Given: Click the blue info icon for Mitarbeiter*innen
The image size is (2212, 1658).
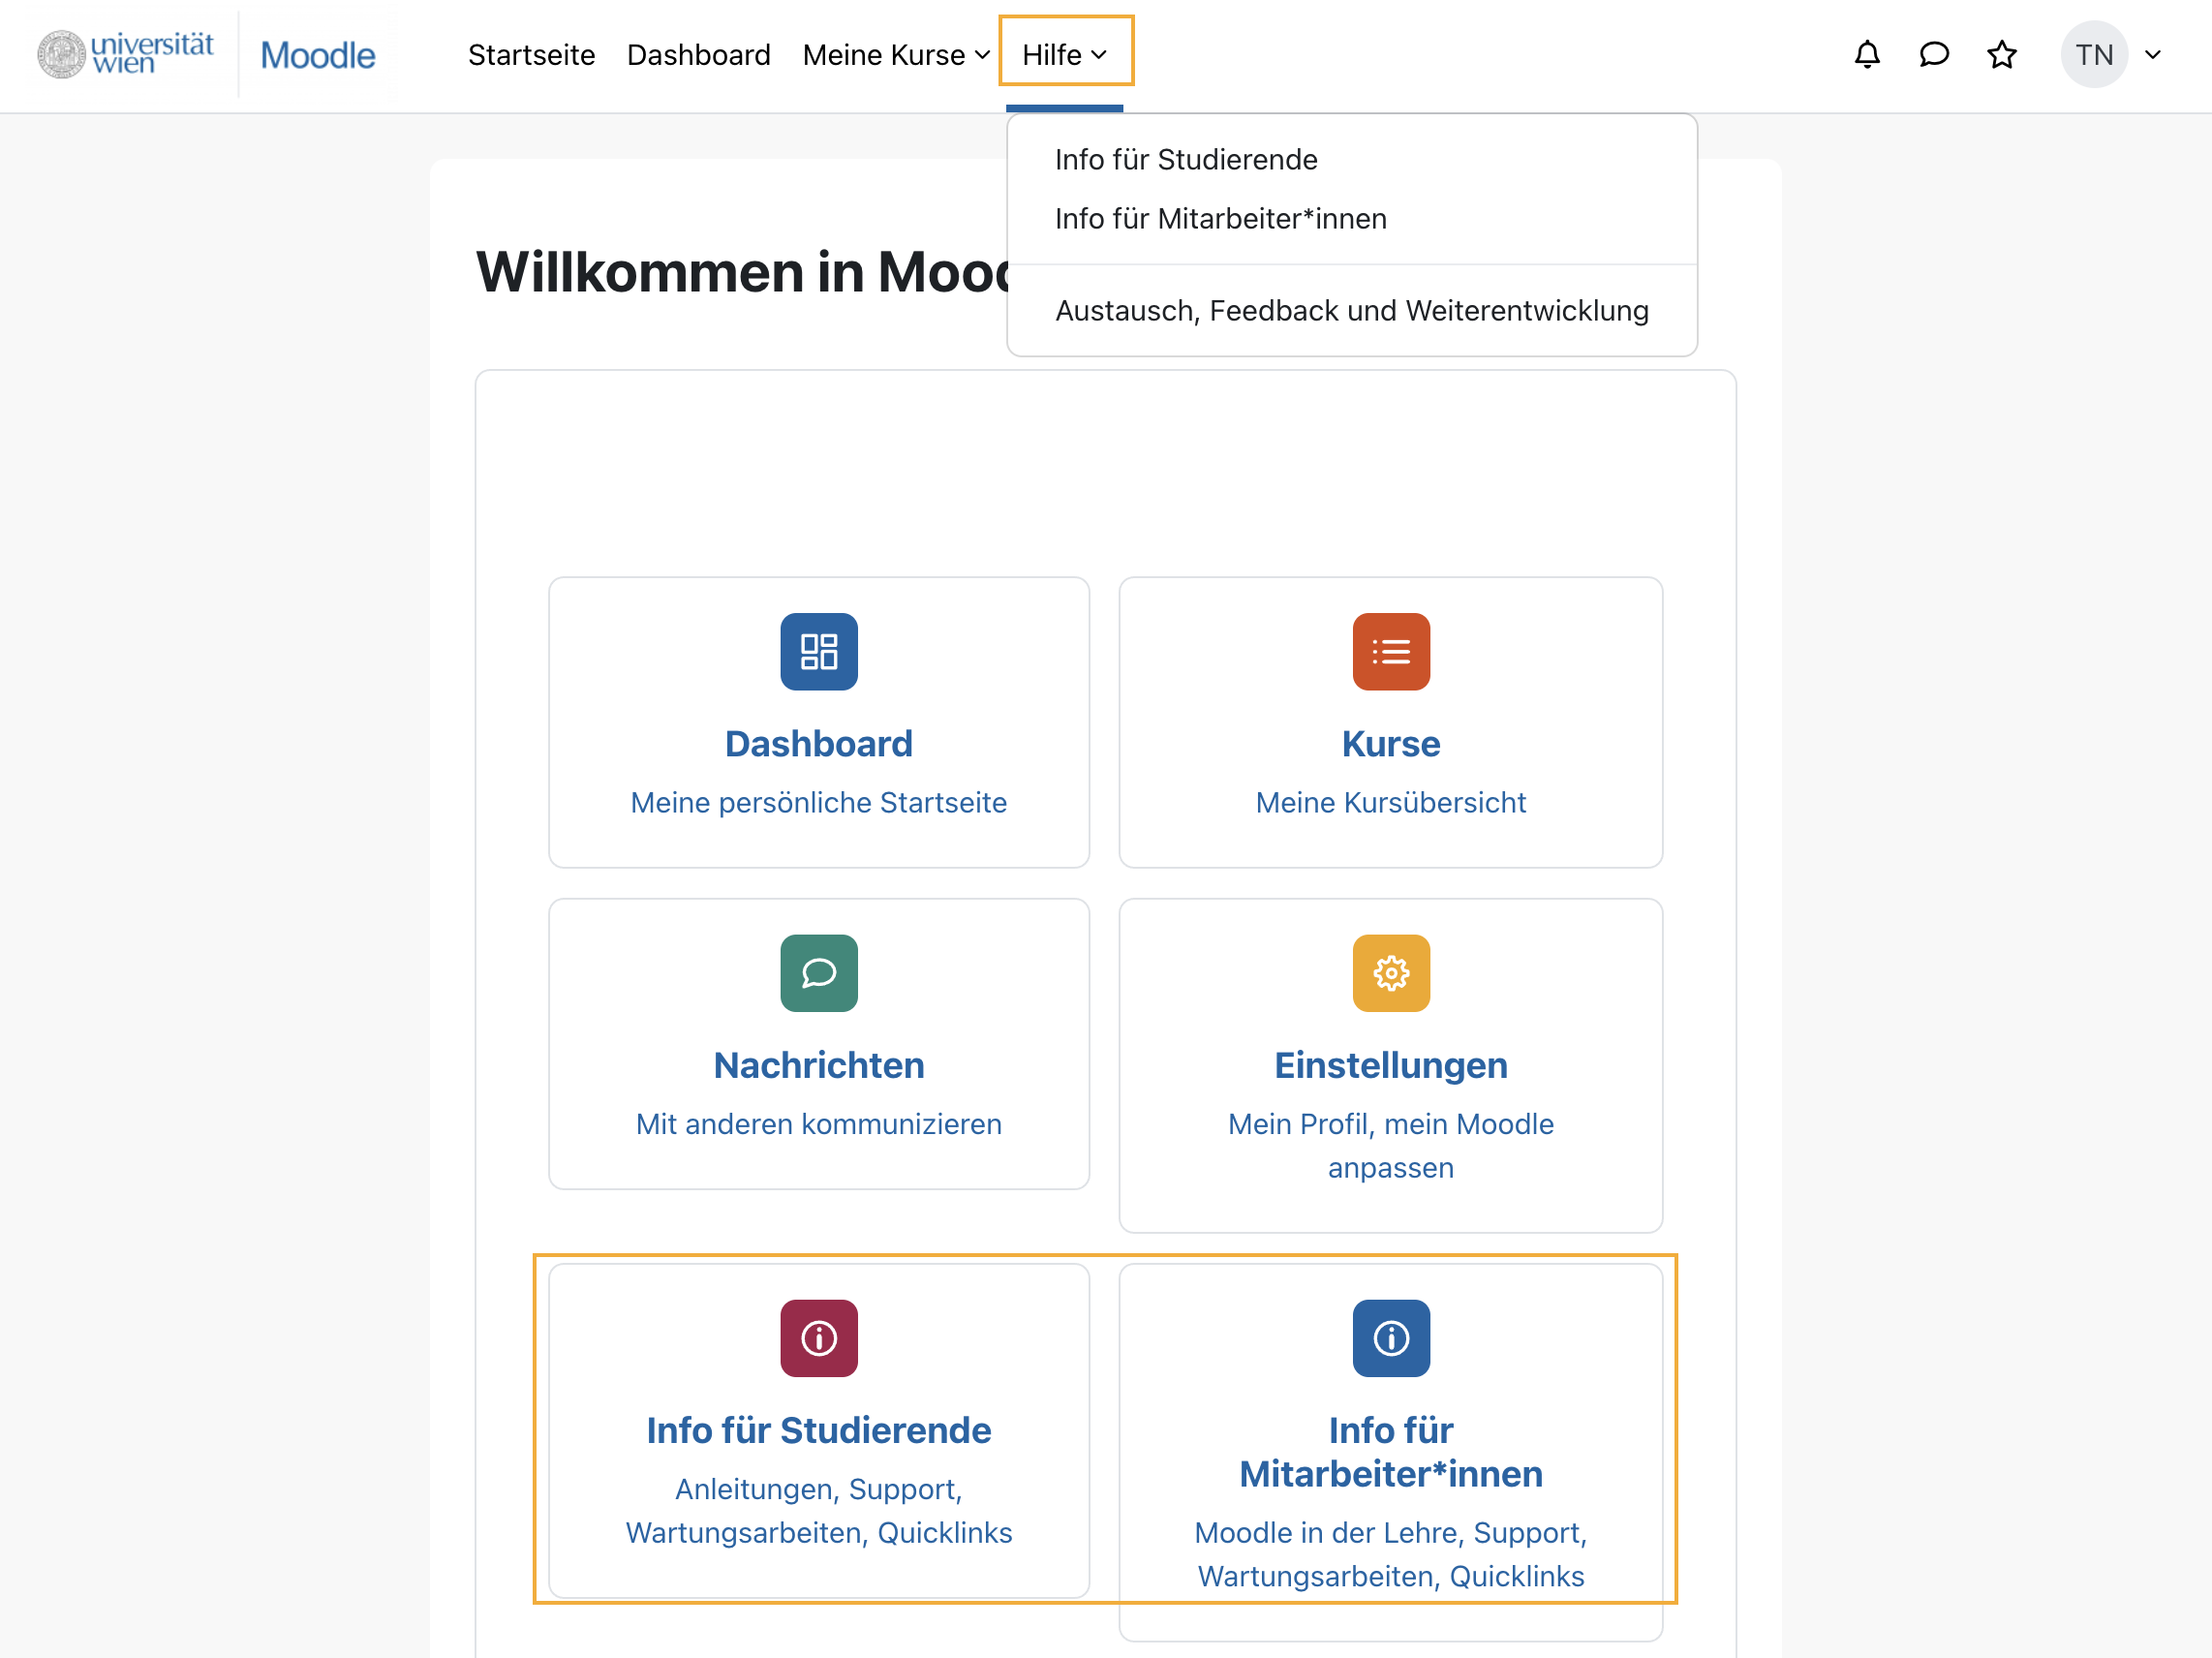Looking at the screenshot, I should coord(1390,1338).
